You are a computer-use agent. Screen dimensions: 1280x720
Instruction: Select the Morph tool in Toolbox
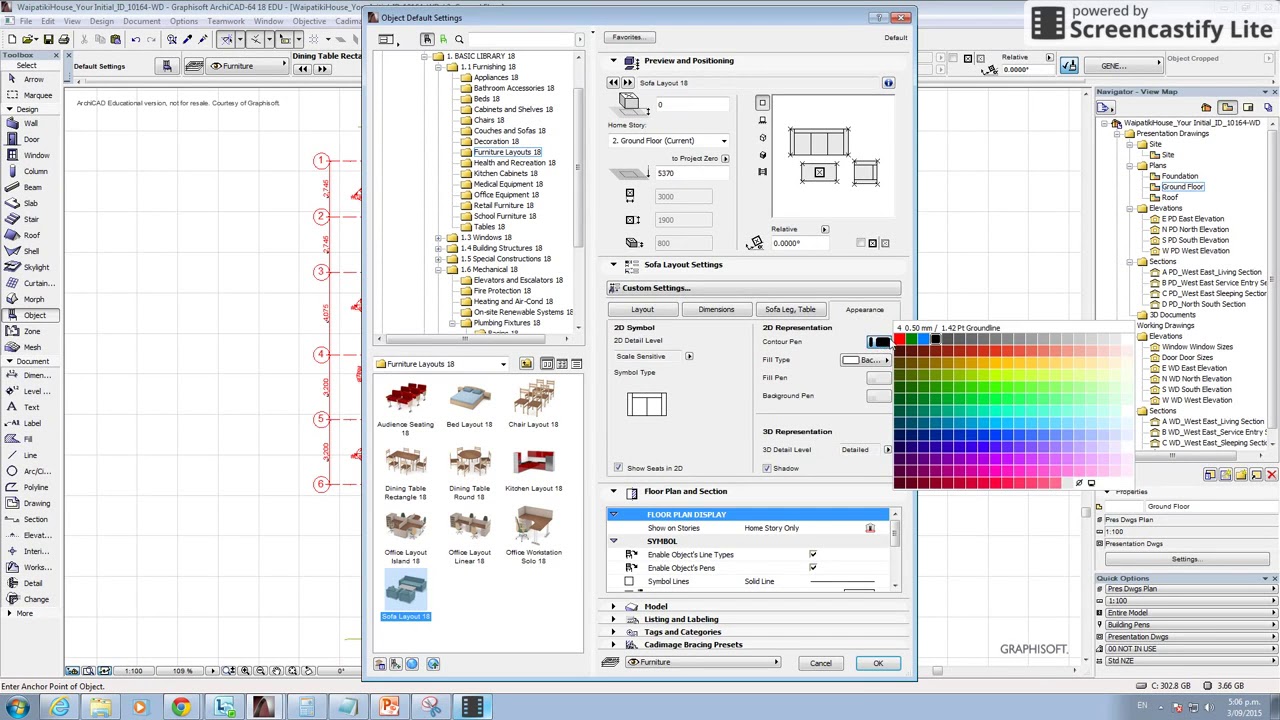(30, 299)
